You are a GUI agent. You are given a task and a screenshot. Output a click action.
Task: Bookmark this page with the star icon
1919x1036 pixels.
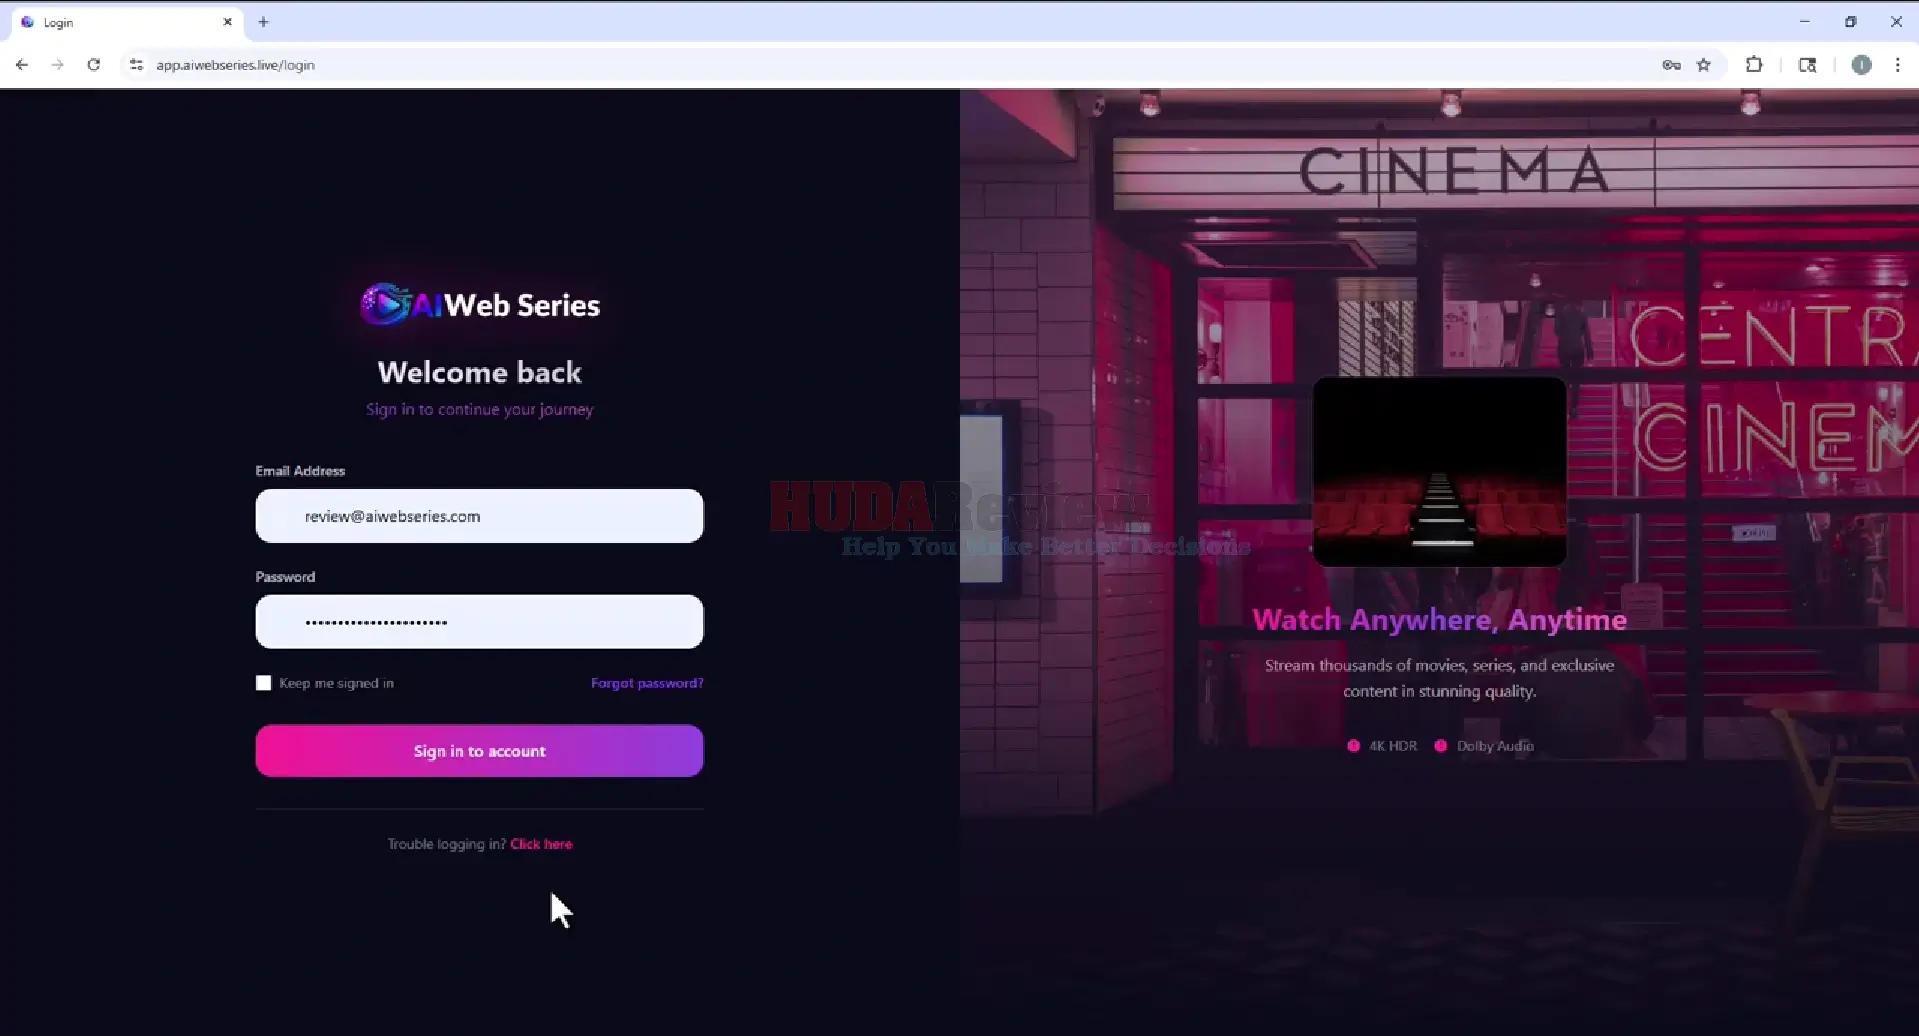[x=1704, y=65]
